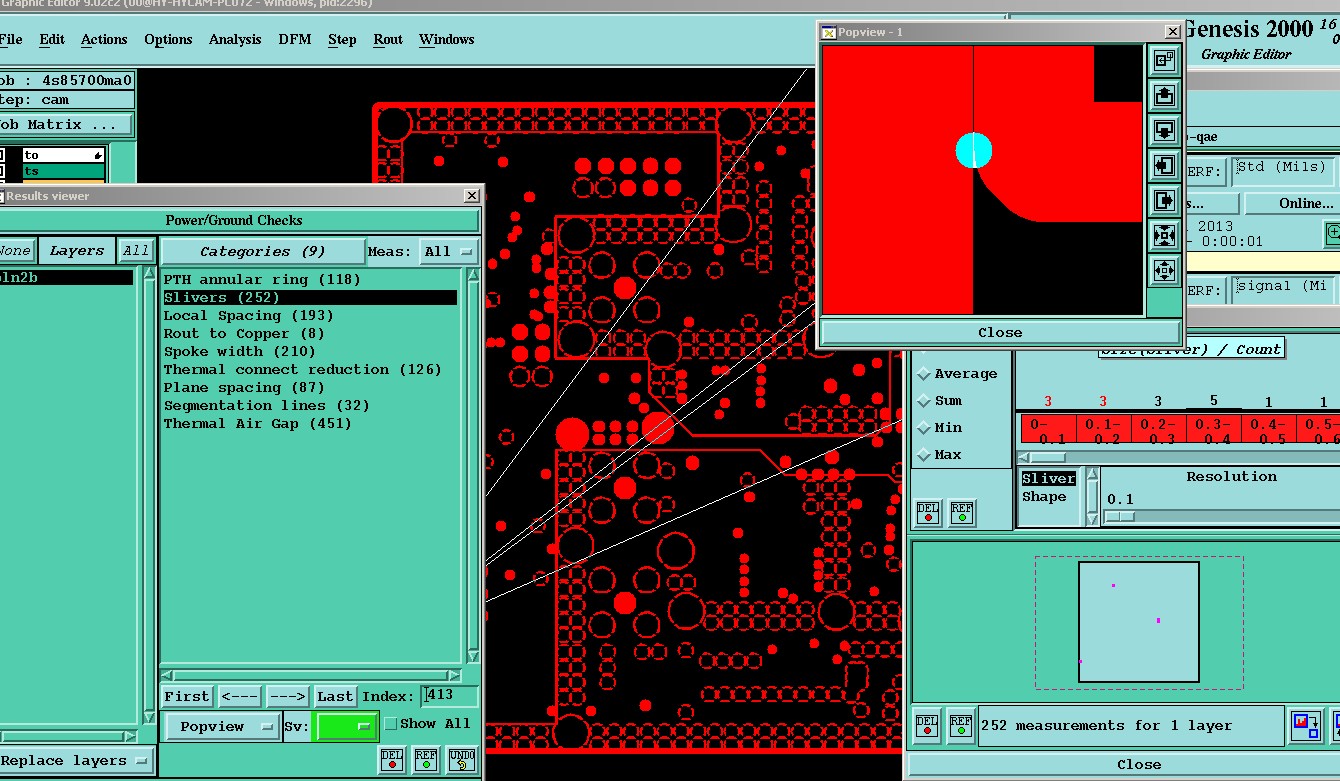Open the File menu

pyautogui.click(x=11, y=40)
